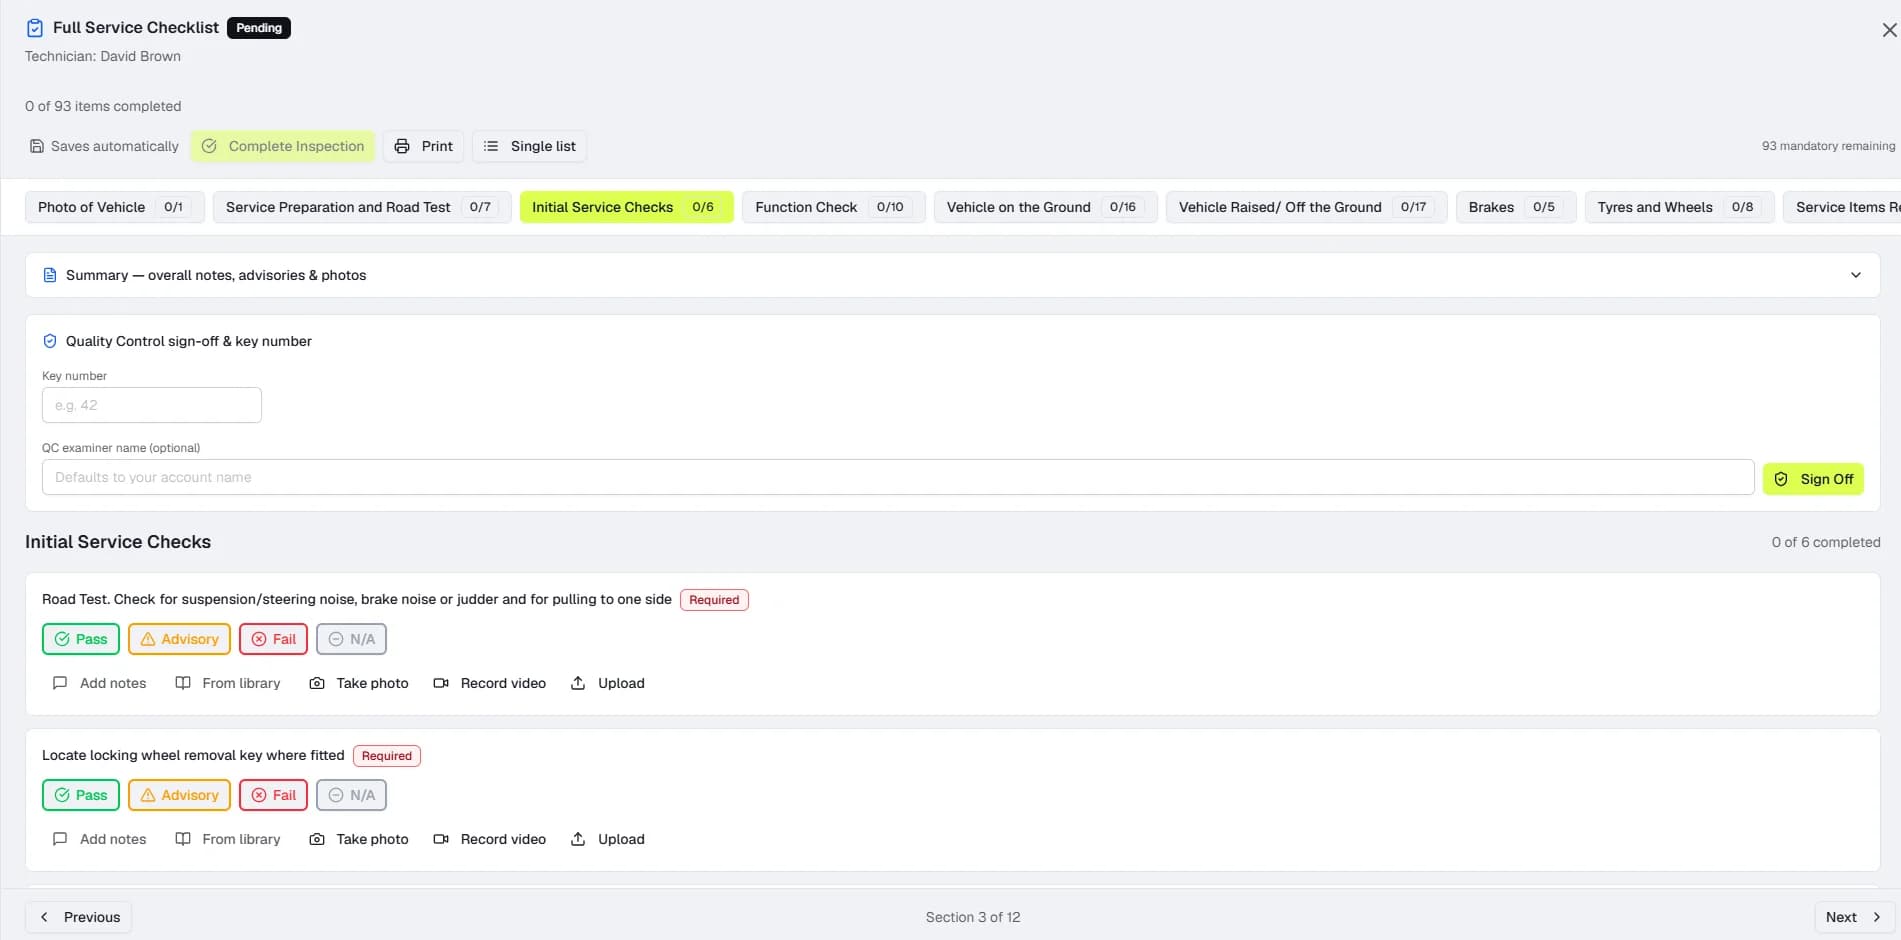This screenshot has width=1901, height=940.
Task: Close the checklist with the X
Action: tap(1889, 30)
